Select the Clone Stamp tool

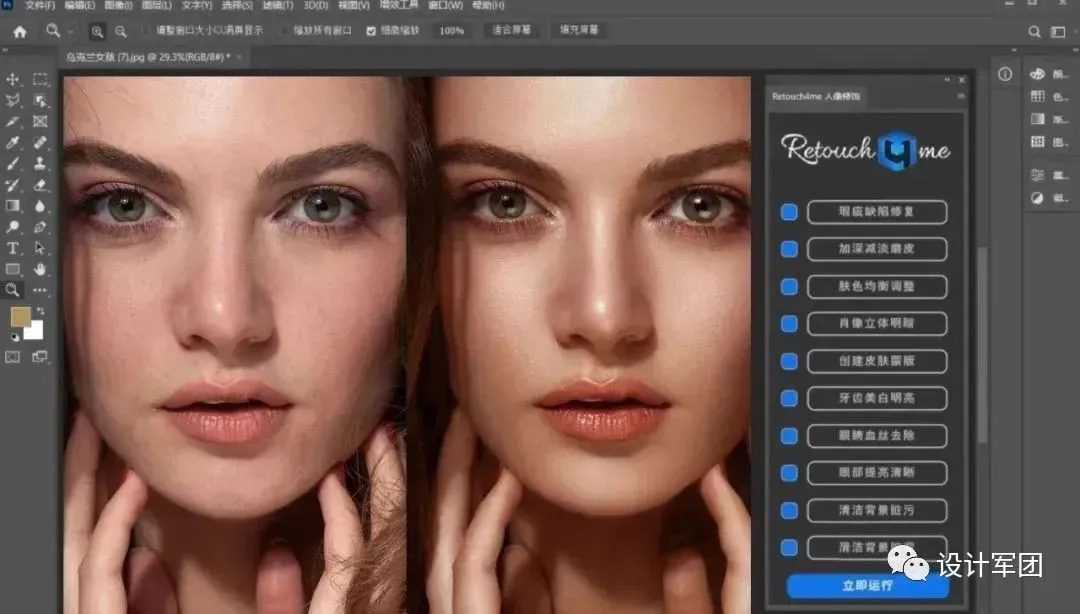(40, 164)
